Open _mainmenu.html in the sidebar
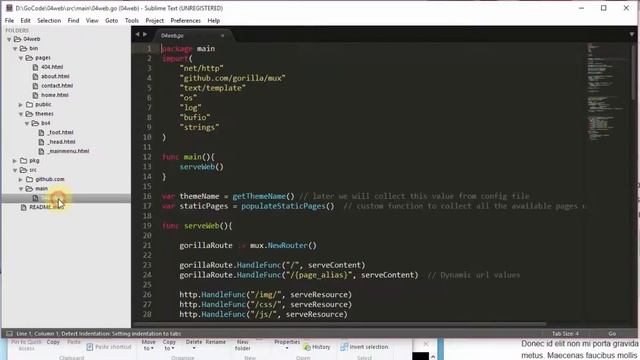Viewport: 640px width, 360px height. pos(68,151)
